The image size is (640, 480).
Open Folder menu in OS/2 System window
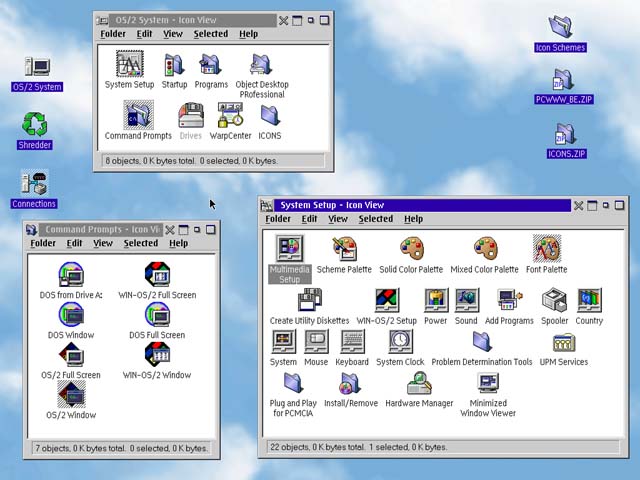113,34
